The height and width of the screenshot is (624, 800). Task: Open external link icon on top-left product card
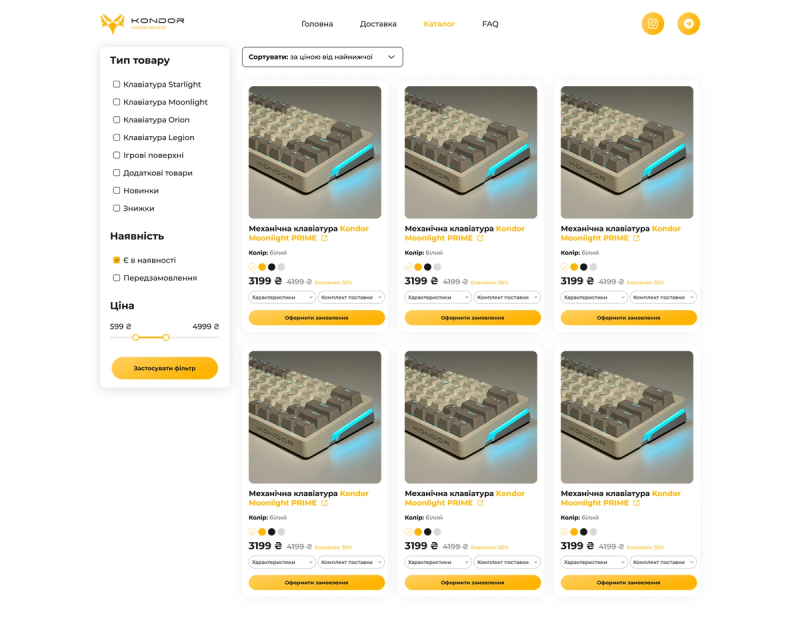[x=324, y=238]
